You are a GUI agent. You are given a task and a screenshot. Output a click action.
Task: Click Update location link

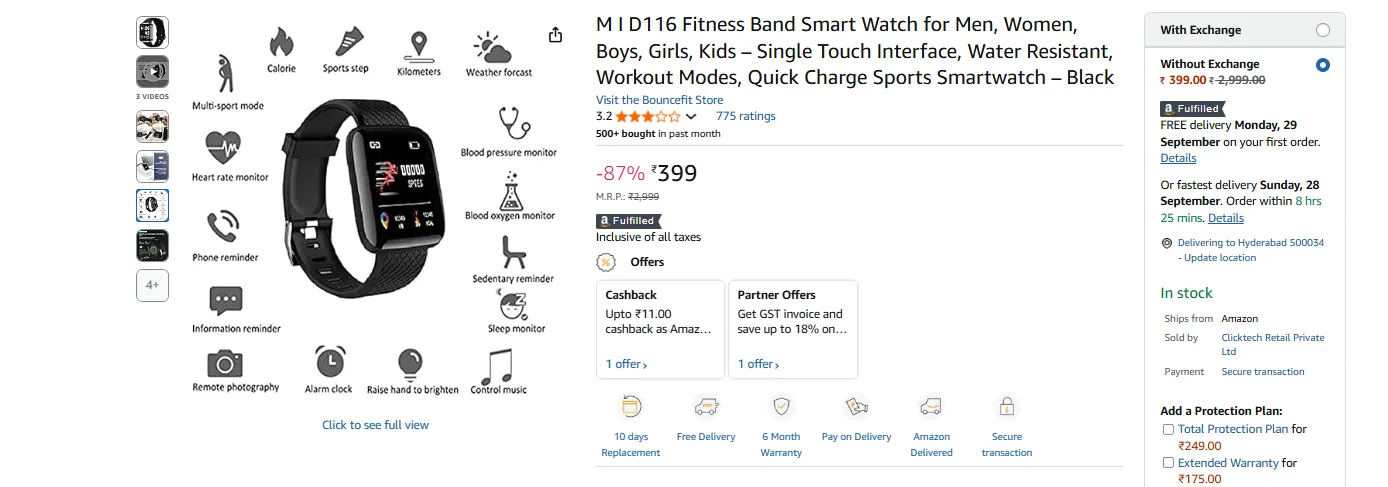1220,258
